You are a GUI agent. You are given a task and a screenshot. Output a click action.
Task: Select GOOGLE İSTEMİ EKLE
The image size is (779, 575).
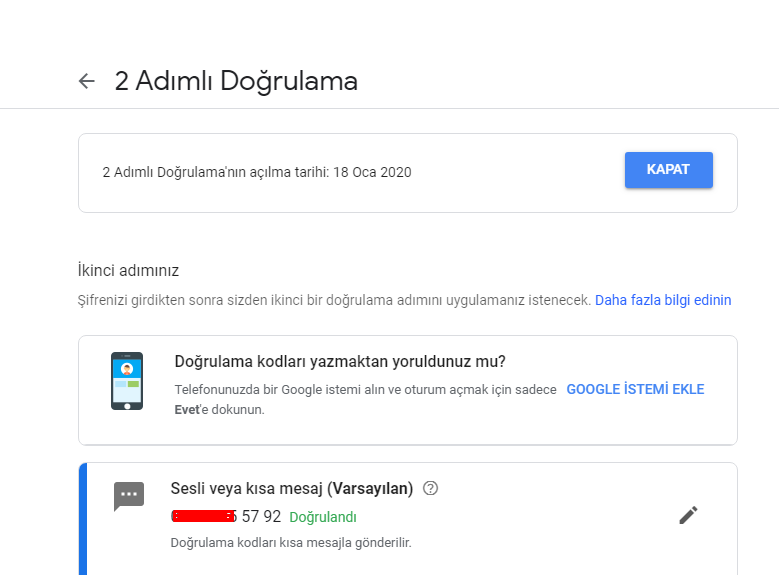pyautogui.click(x=635, y=389)
